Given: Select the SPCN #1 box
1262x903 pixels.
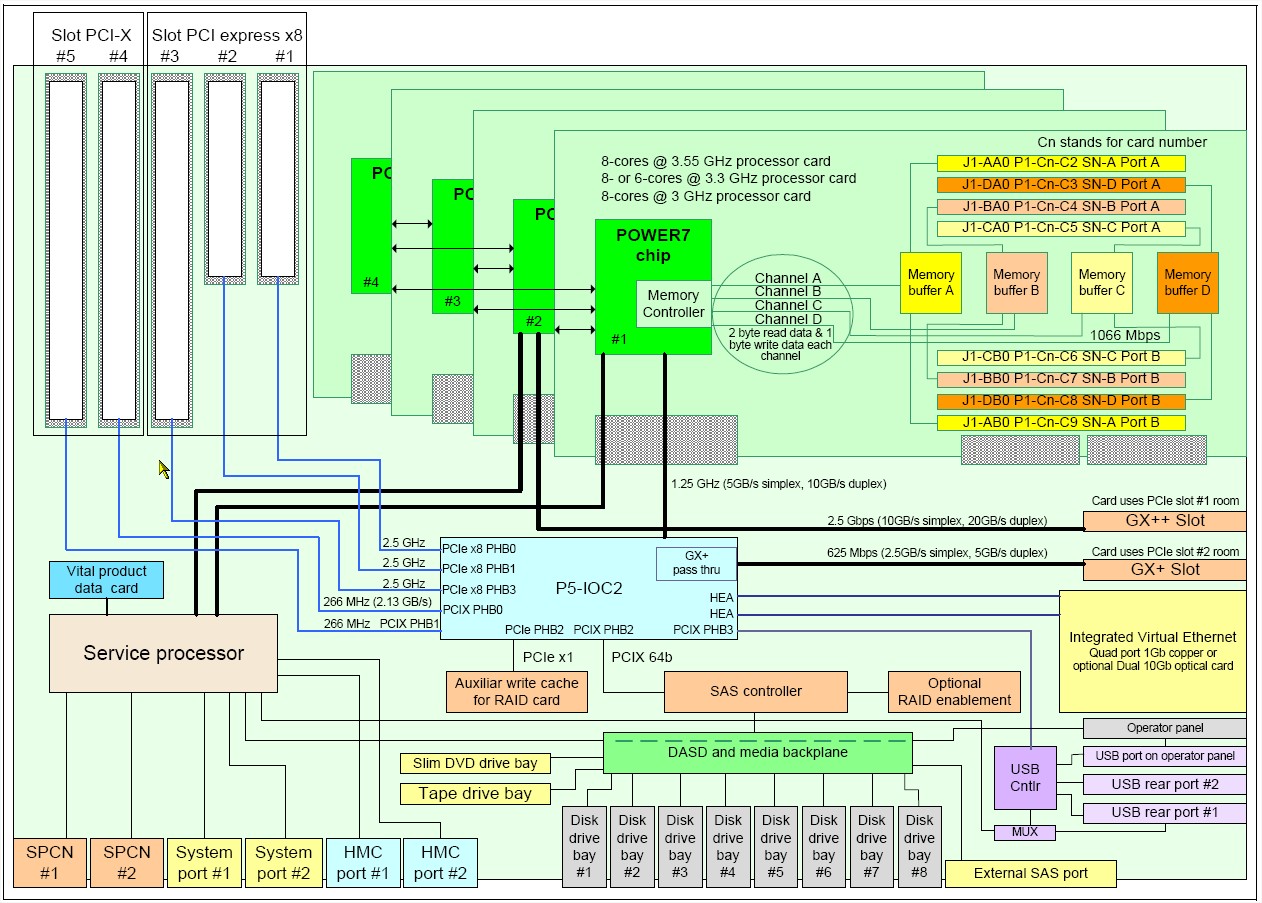Looking at the screenshot, I should pyautogui.click(x=50, y=862).
